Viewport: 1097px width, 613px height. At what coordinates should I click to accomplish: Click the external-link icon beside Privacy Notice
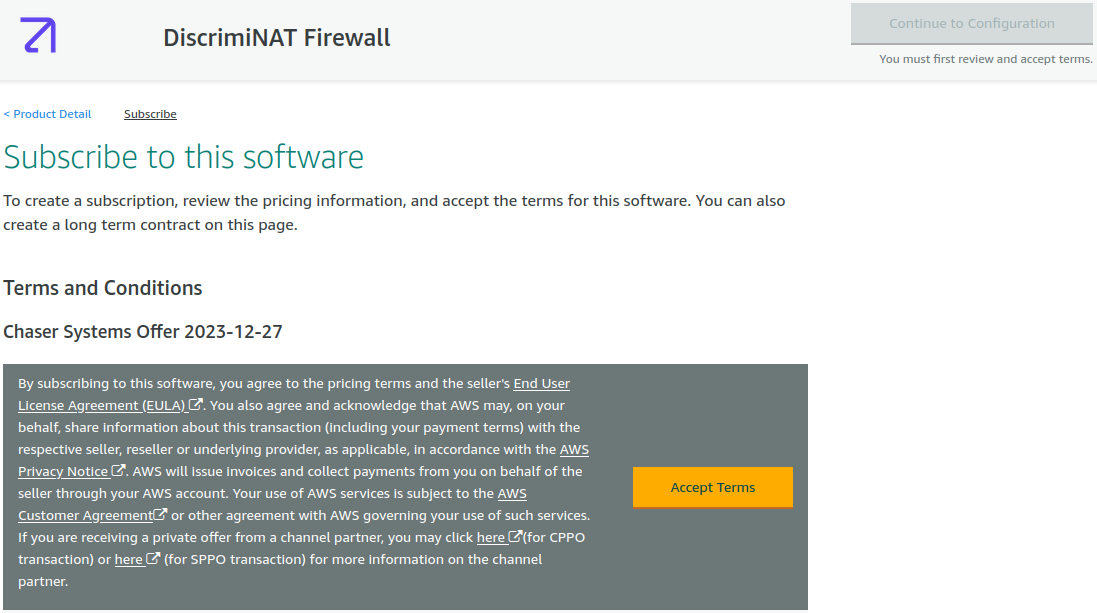point(118,471)
